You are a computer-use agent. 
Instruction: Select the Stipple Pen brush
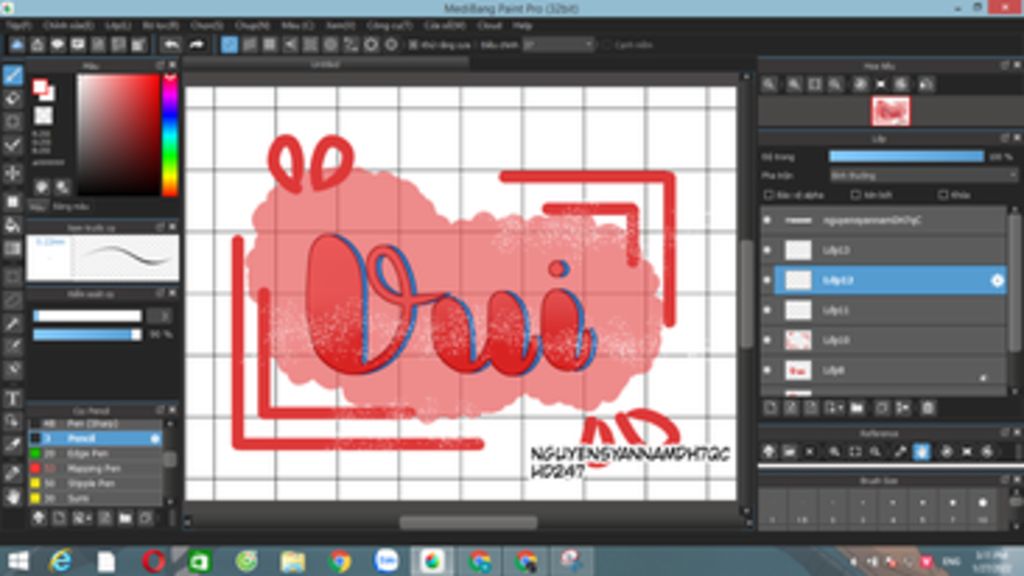click(x=95, y=483)
